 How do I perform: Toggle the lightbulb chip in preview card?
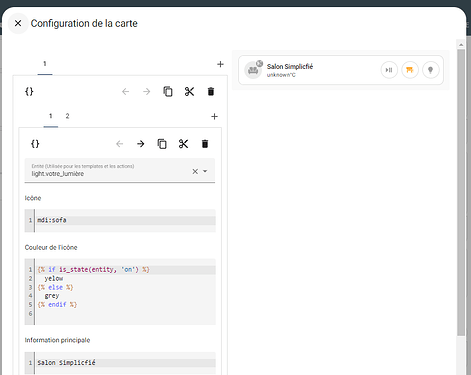coord(431,70)
